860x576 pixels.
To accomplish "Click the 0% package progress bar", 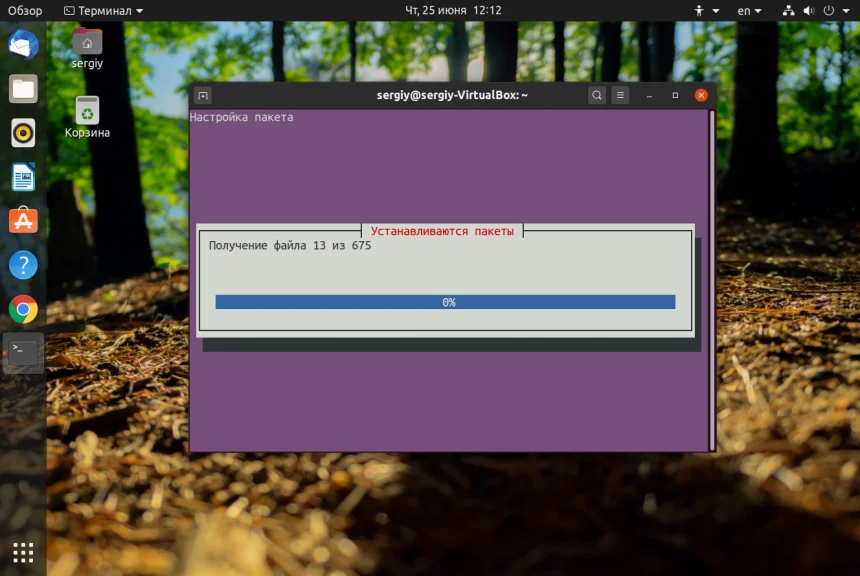I will click(x=445, y=302).
